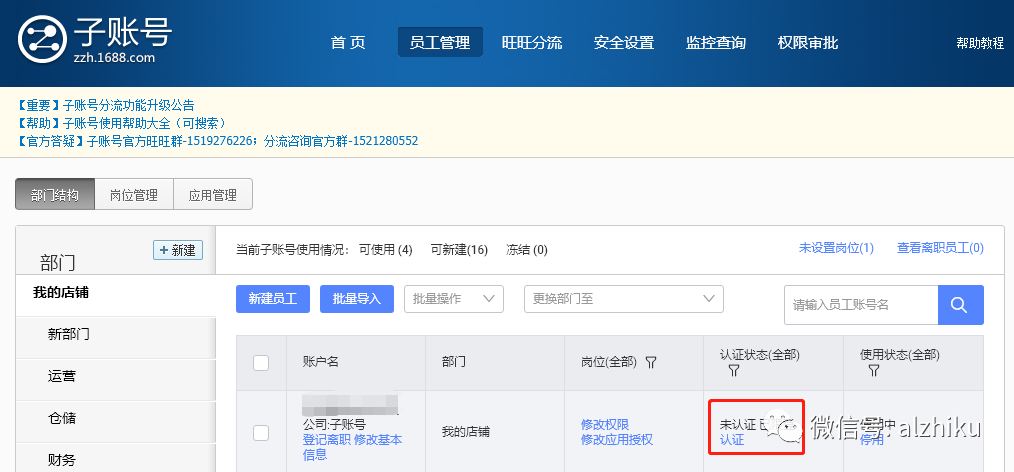The width and height of the screenshot is (1014, 472).
Task: Click 修改权限 link
Action: pos(605,425)
